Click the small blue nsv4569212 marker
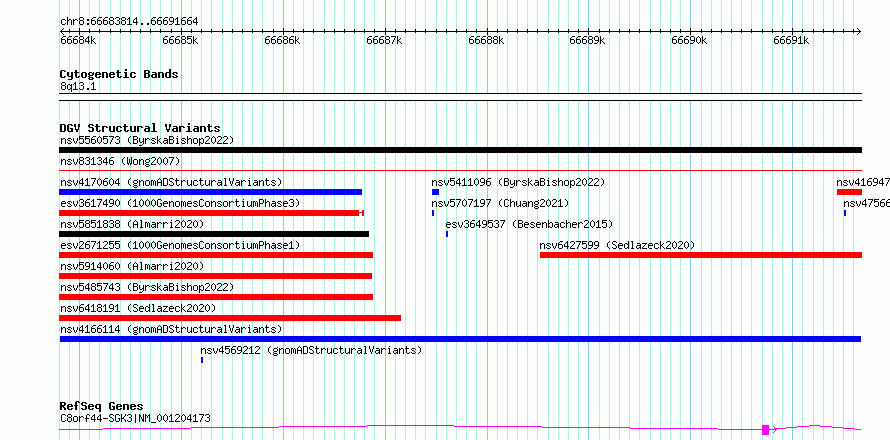 (201, 360)
